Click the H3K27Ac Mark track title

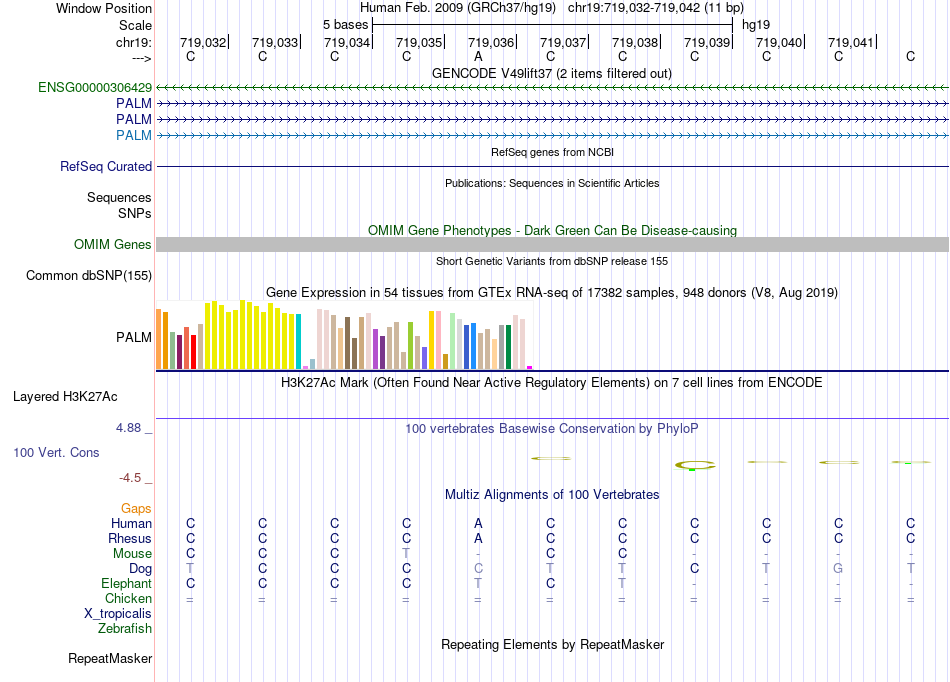(552, 383)
